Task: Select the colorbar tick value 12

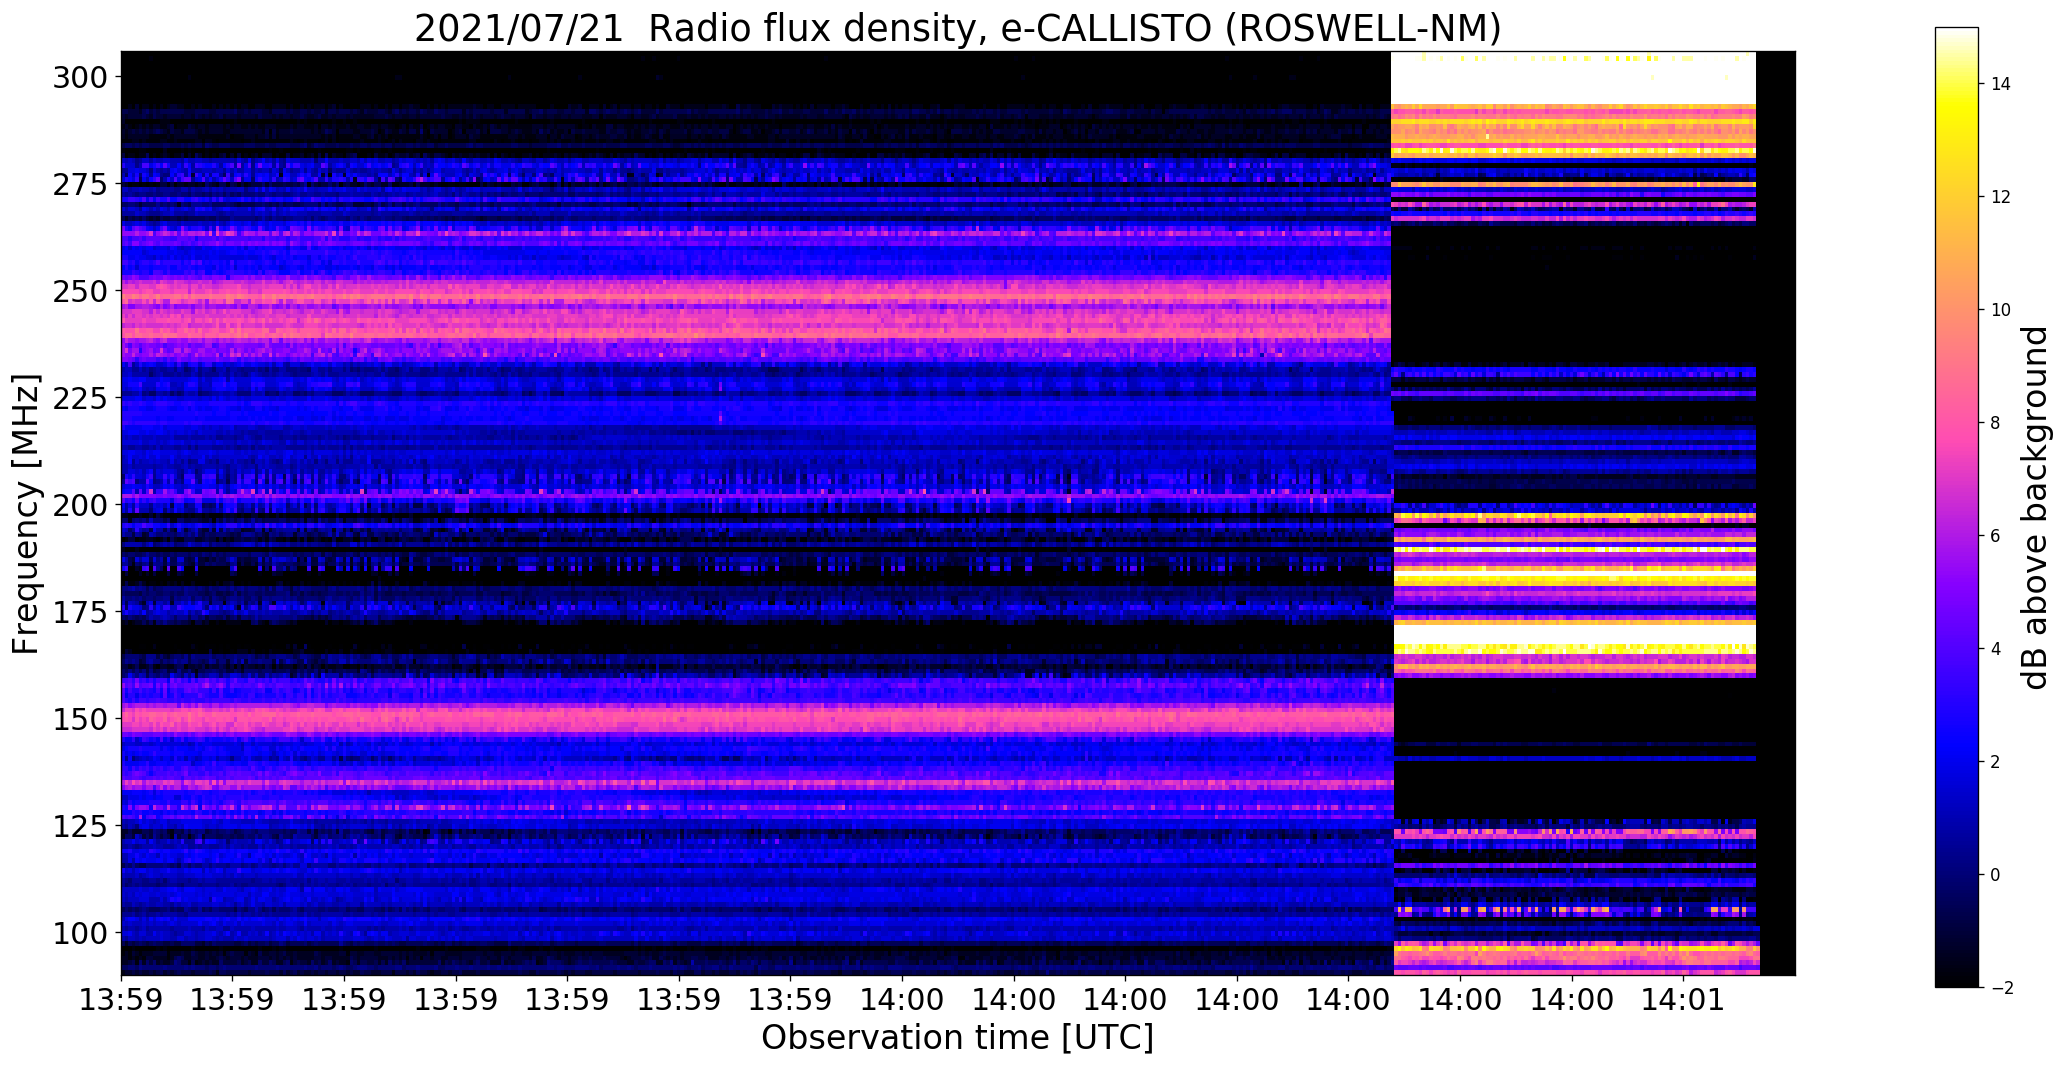Action: point(2001,197)
